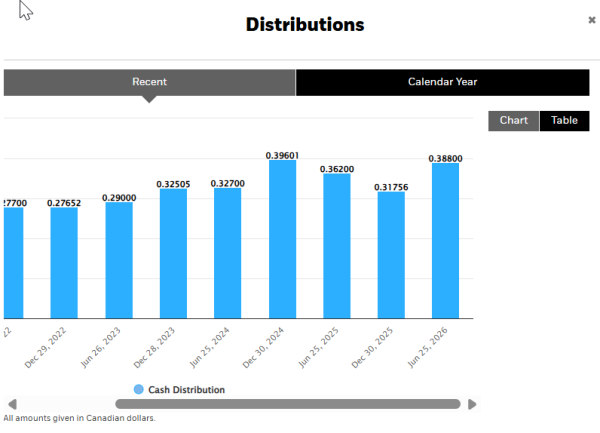Click the 0.38800 value label
The height and width of the screenshot is (433, 600).
pos(445,158)
